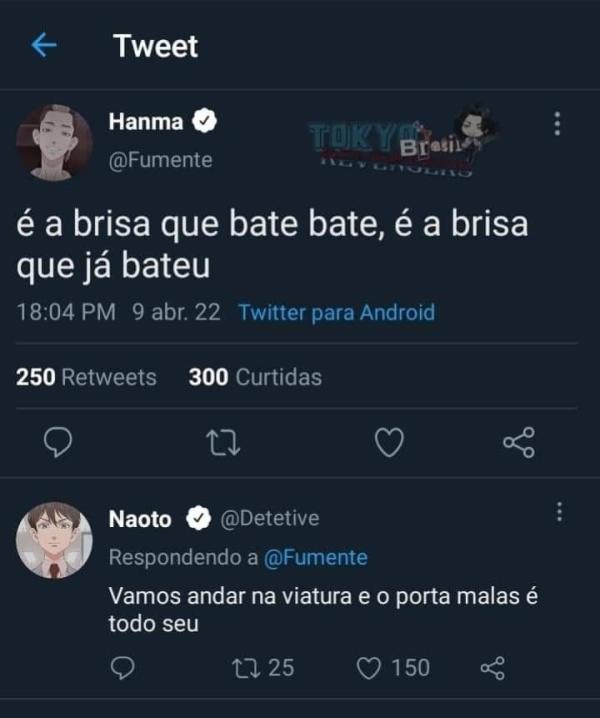The image size is (600, 718).
Task: Open more options menu on Naoto's reply
Action: click(x=558, y=512)
